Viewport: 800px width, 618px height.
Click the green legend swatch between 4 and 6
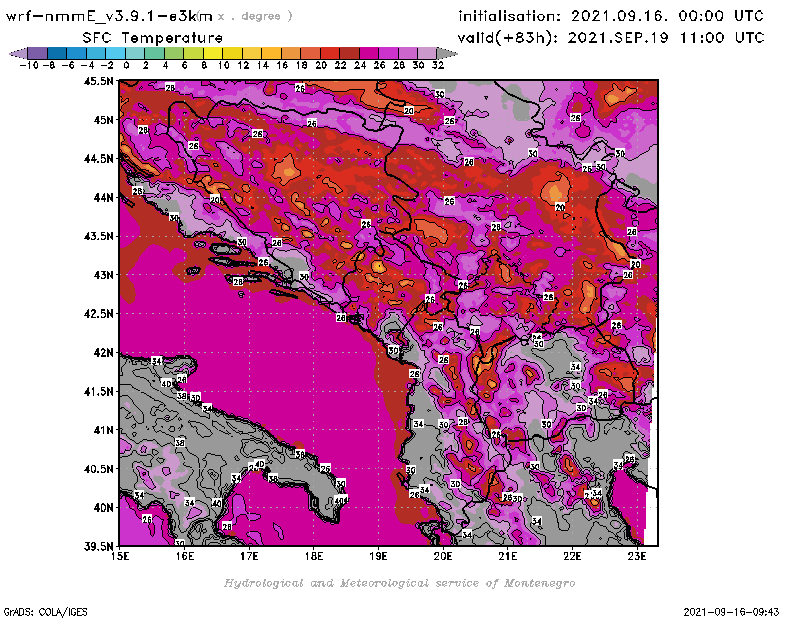click(174, 53)
